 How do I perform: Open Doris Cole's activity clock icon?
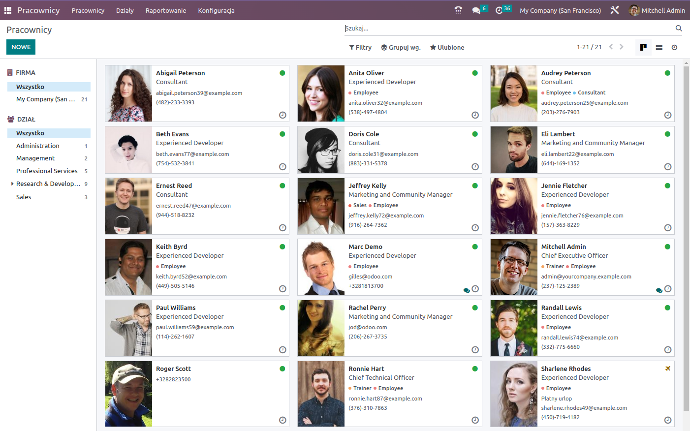pyautogui.click(x=475, y=166)
